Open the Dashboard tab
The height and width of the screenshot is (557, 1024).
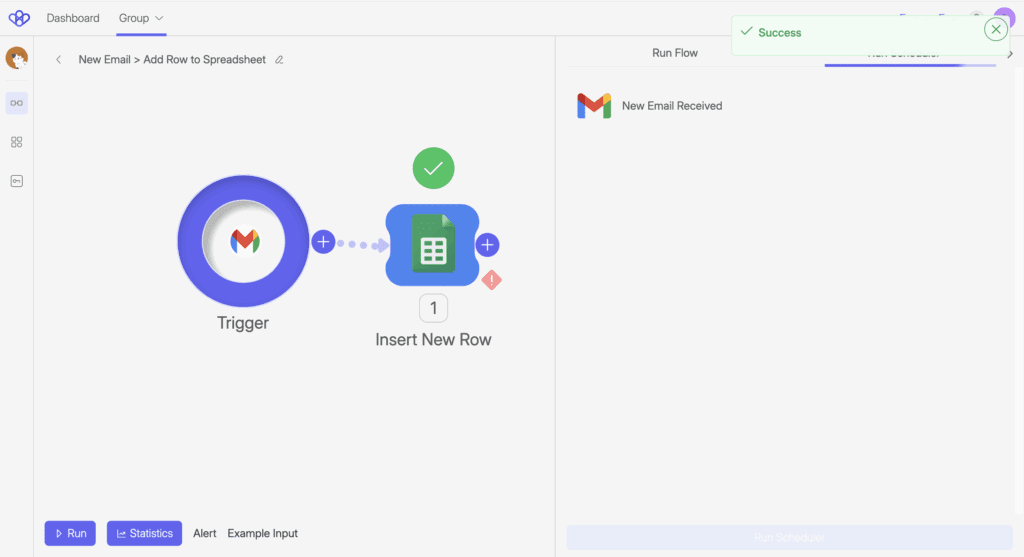73,18
